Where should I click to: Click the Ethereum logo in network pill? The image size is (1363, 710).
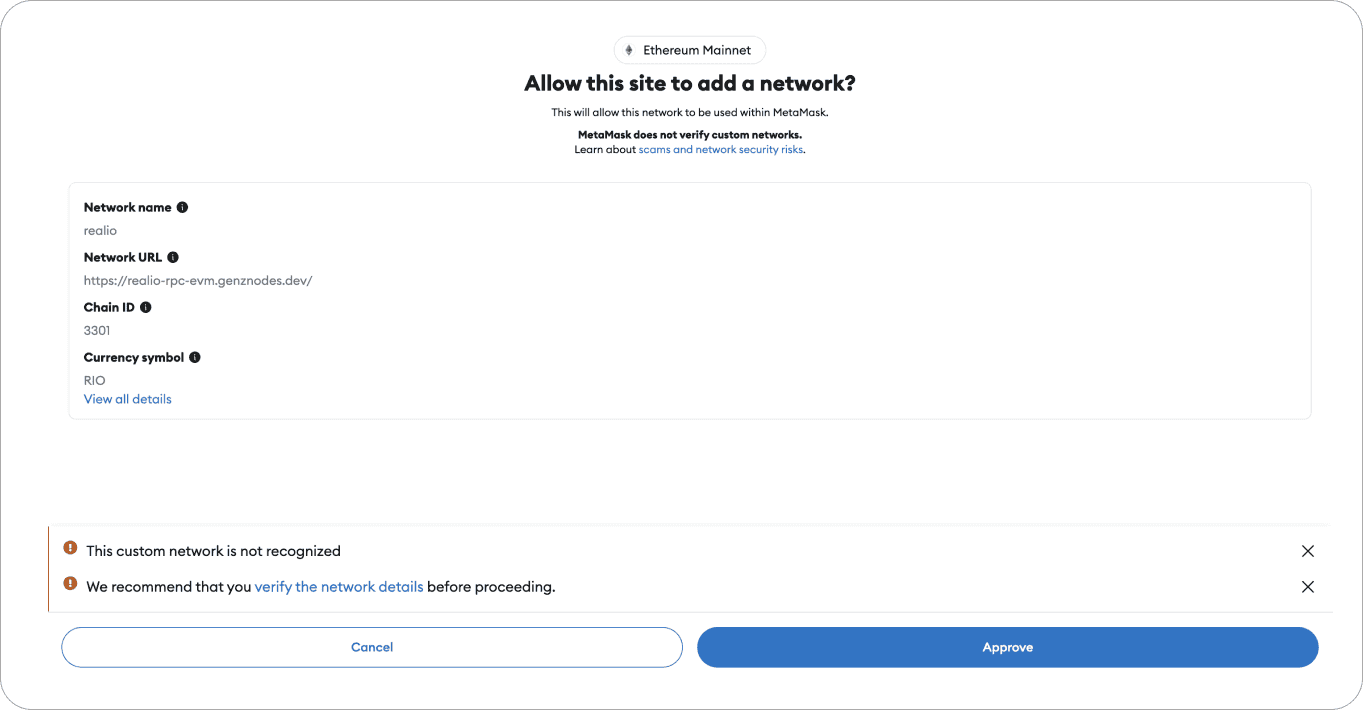point(629,50)
